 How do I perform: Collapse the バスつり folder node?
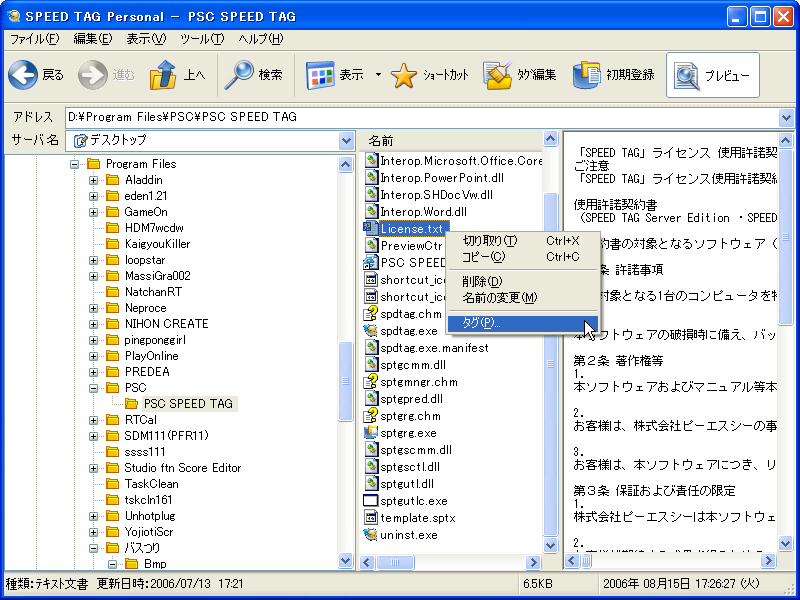pyautogui.click(x=93, y=548)
